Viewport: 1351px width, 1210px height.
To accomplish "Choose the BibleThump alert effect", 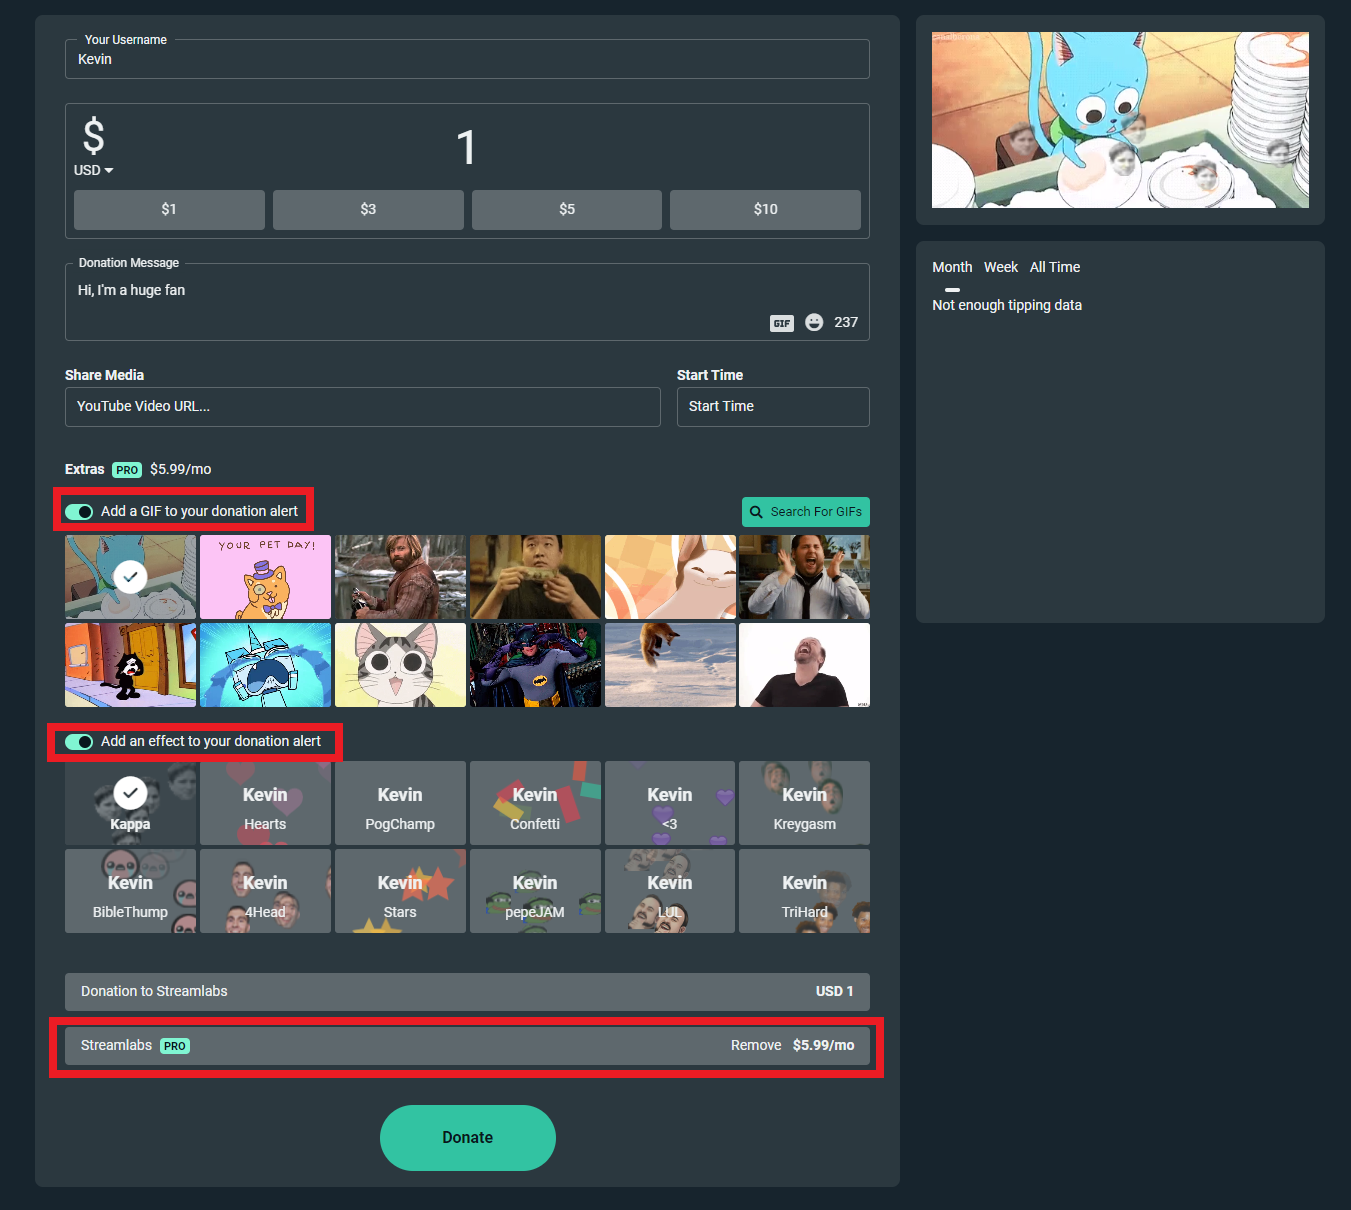I will [x=130, y=891].
